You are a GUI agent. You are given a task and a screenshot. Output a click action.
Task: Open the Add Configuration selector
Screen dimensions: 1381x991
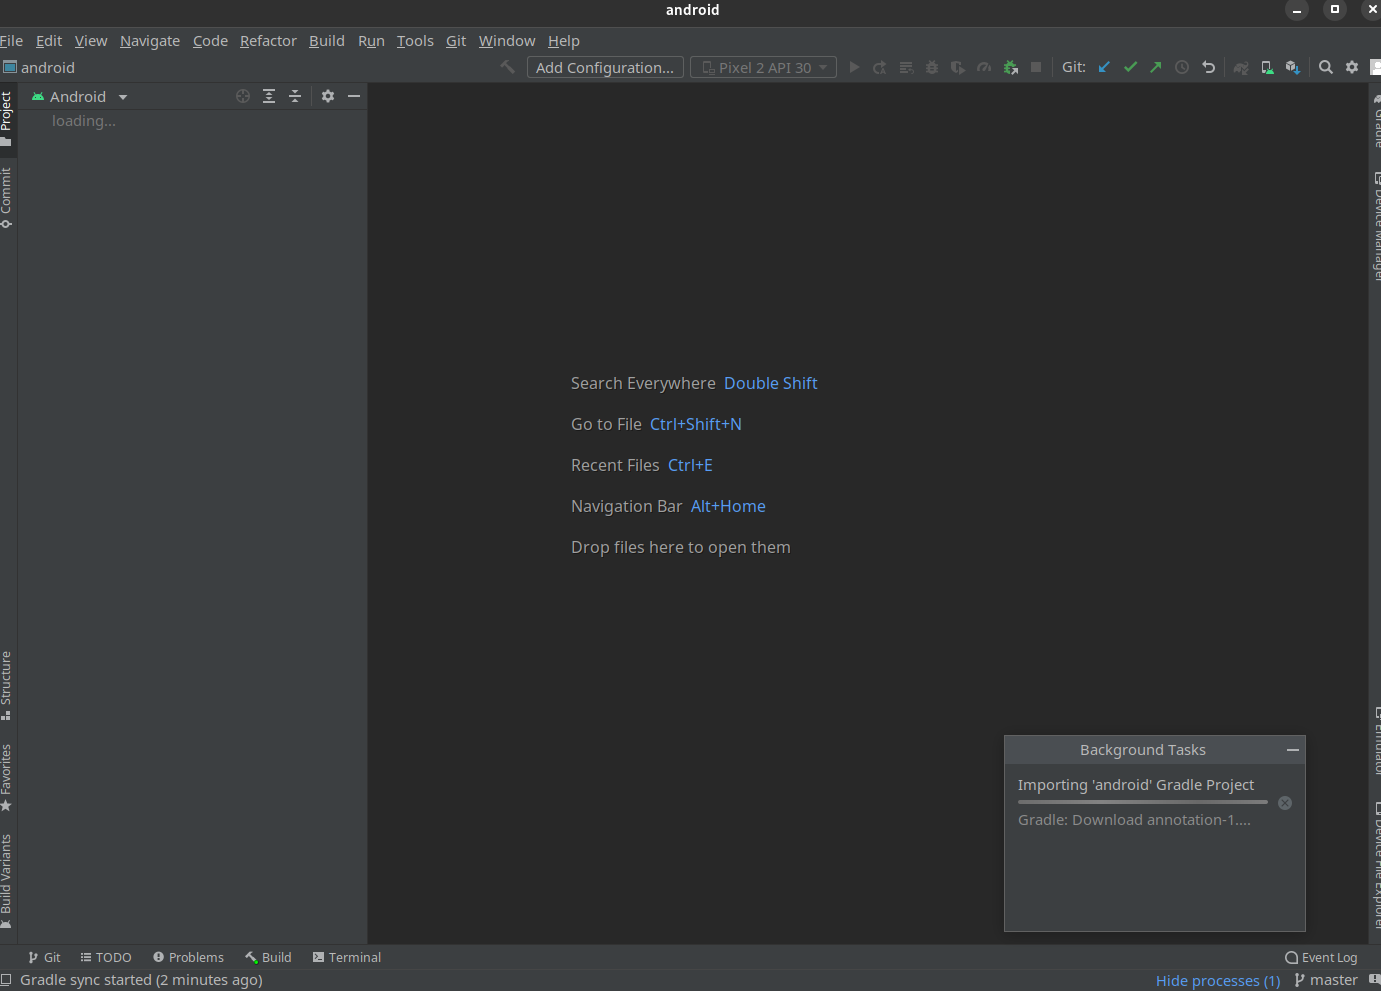605,67
